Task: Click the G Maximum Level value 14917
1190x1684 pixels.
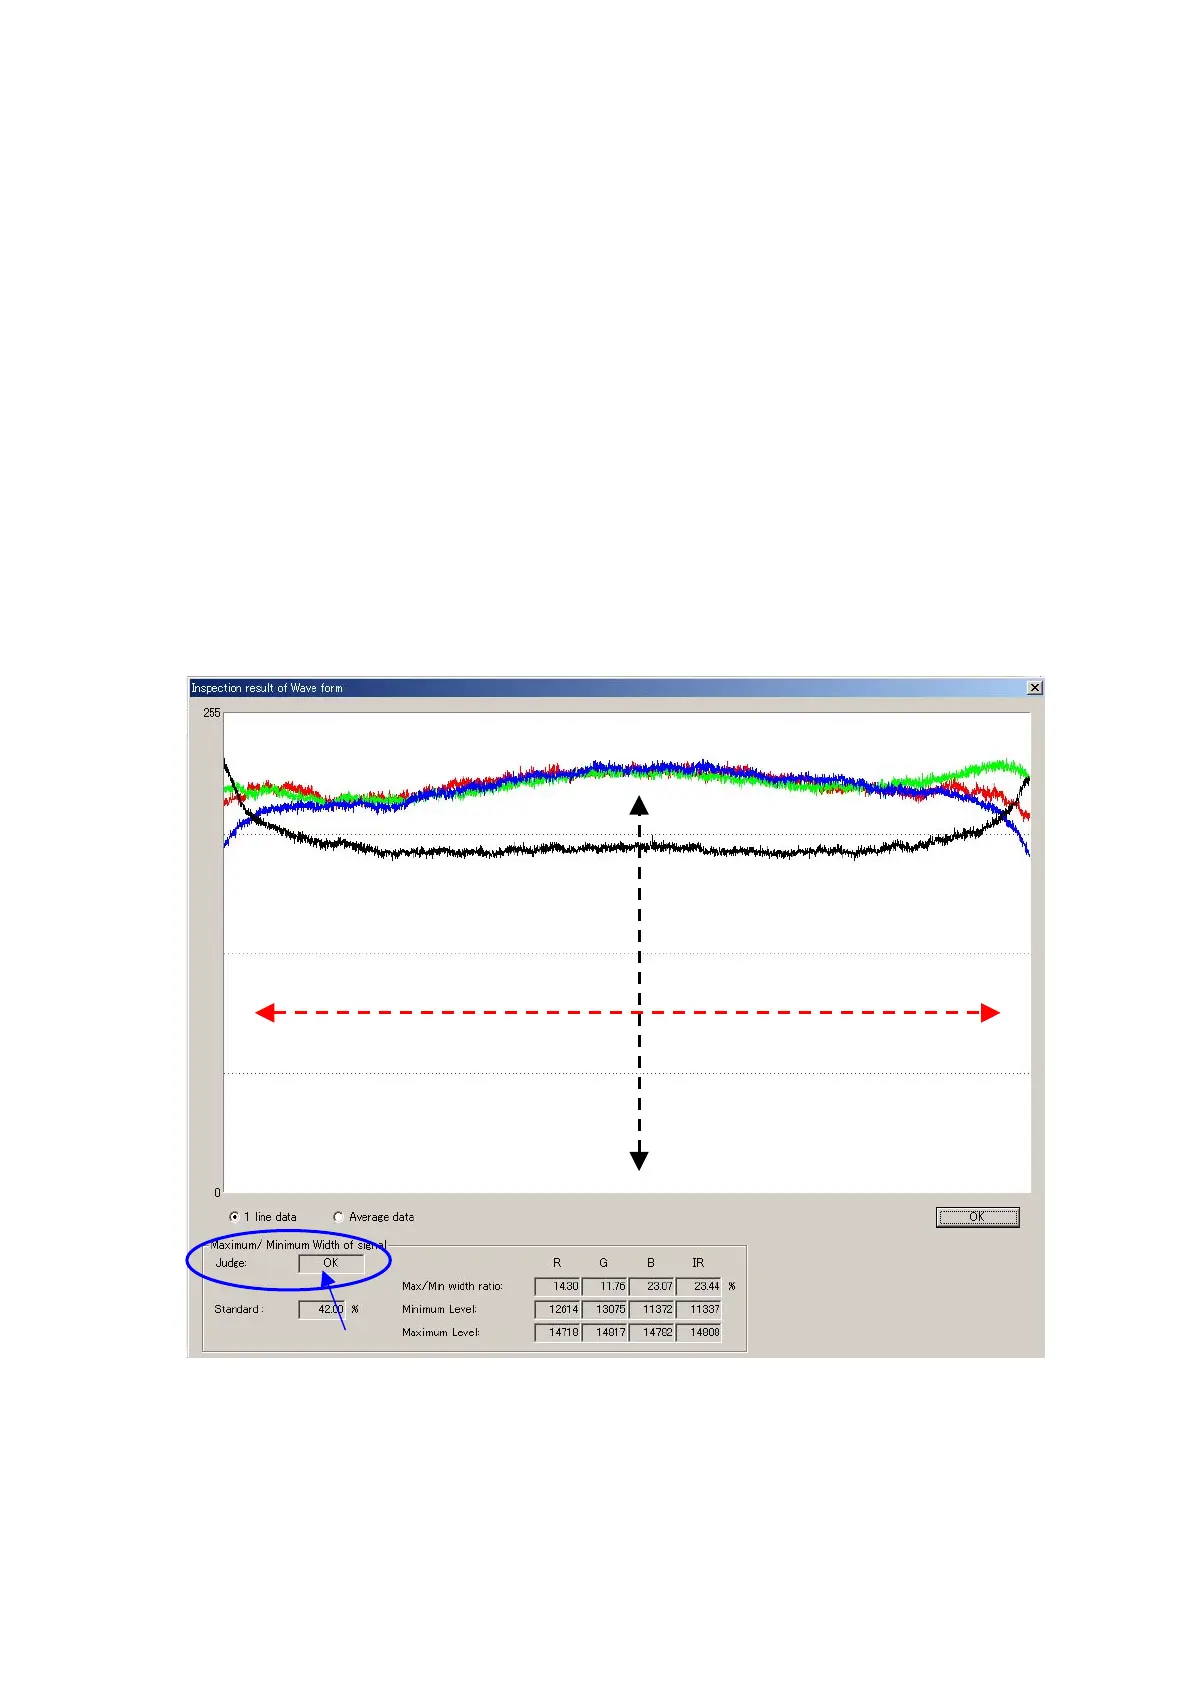Action: coord(605,1332)
